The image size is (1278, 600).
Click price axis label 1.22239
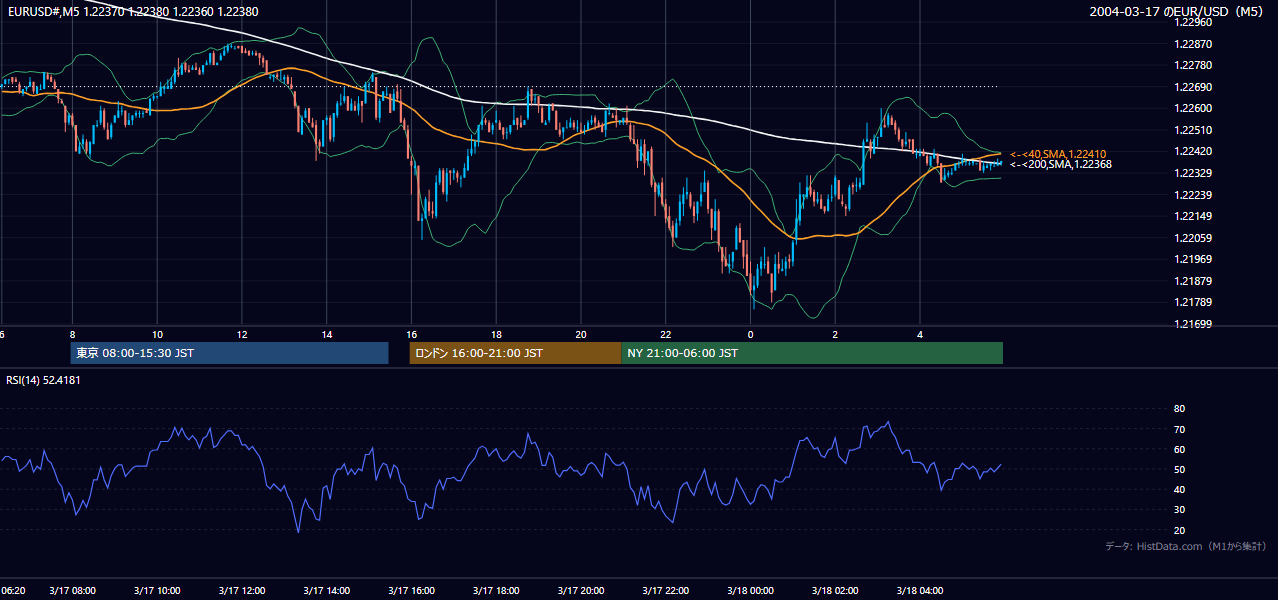[x=1193, y=195]
